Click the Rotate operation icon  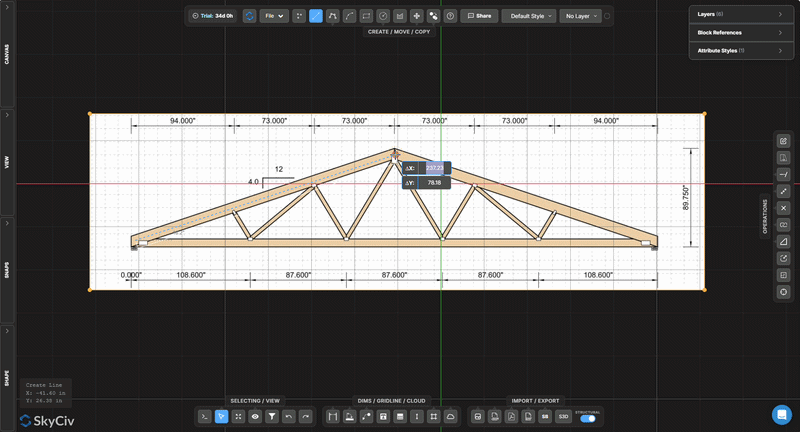[784, 259]
